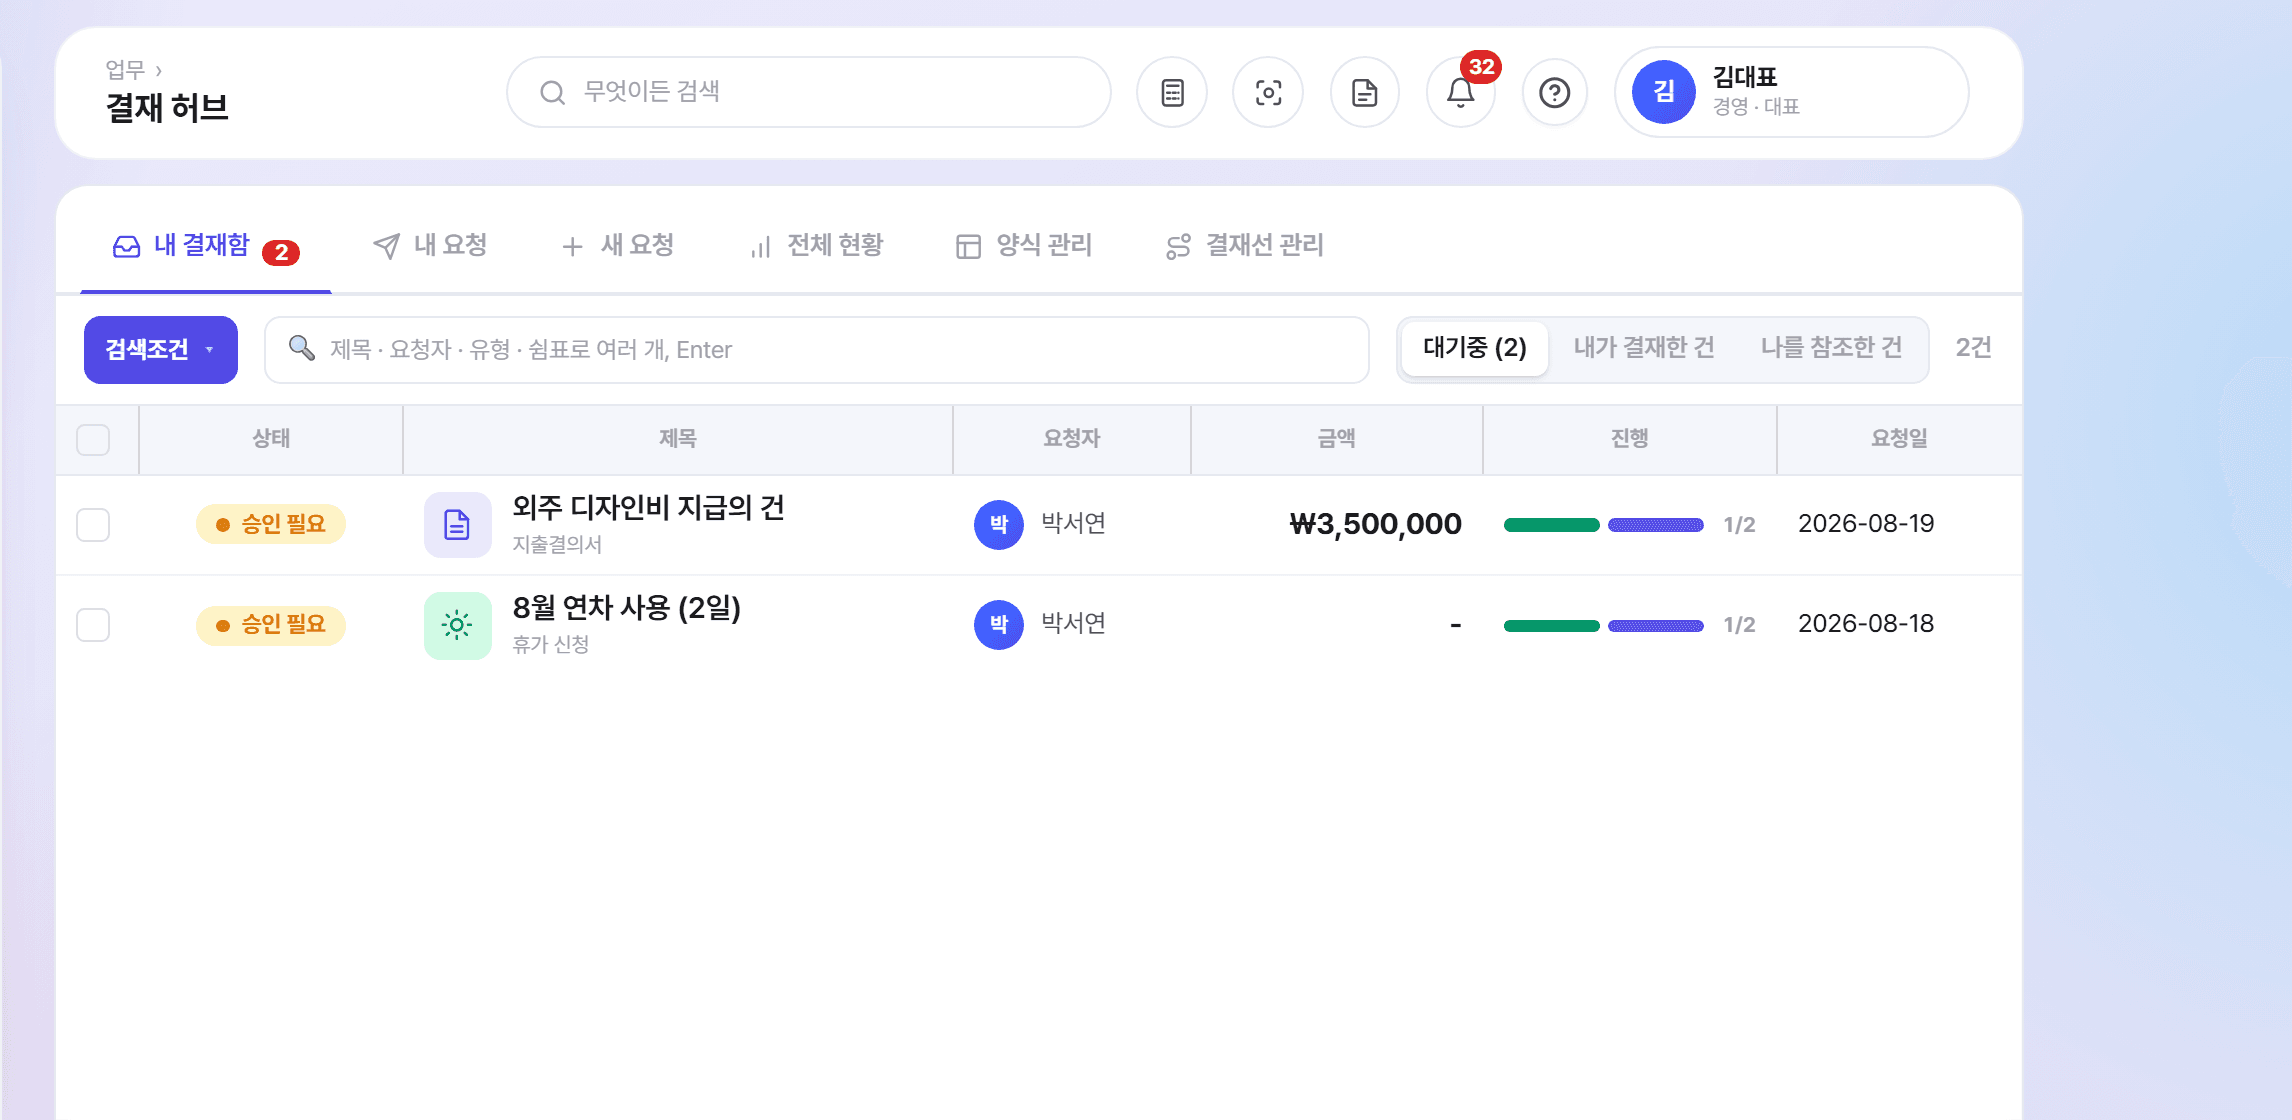Click the 요청일 column header

tap(1899, 439)
